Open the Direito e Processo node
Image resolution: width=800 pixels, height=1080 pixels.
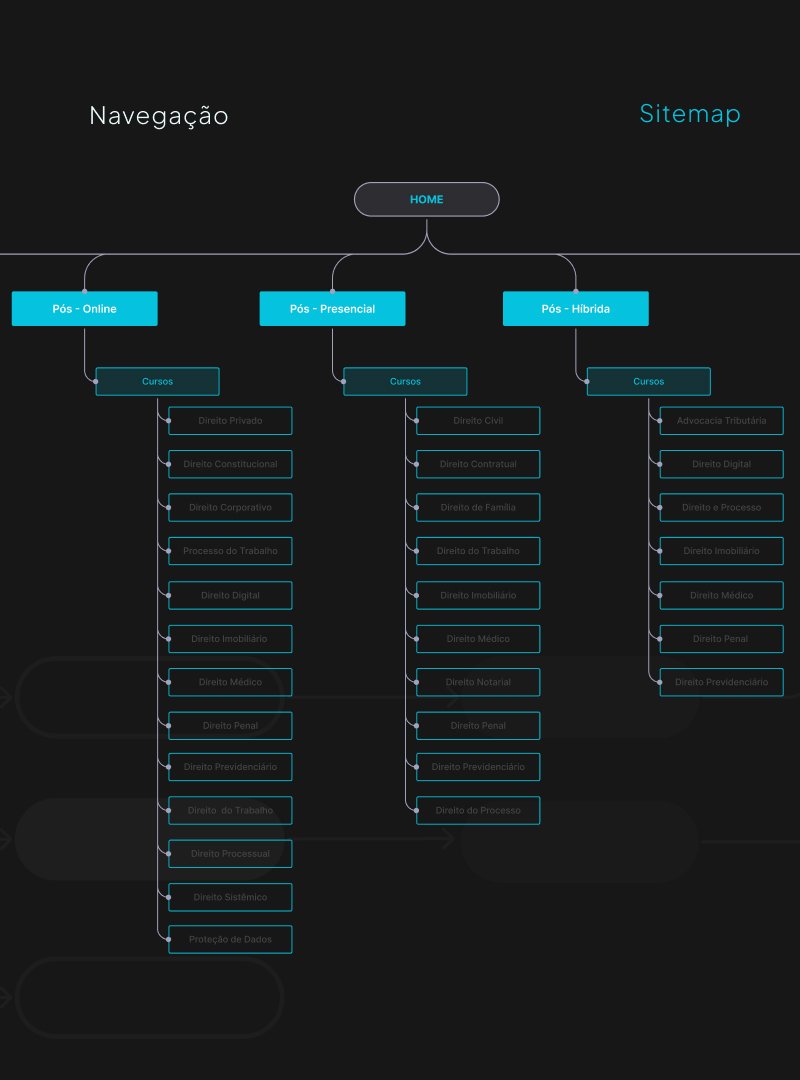(721, 508)
